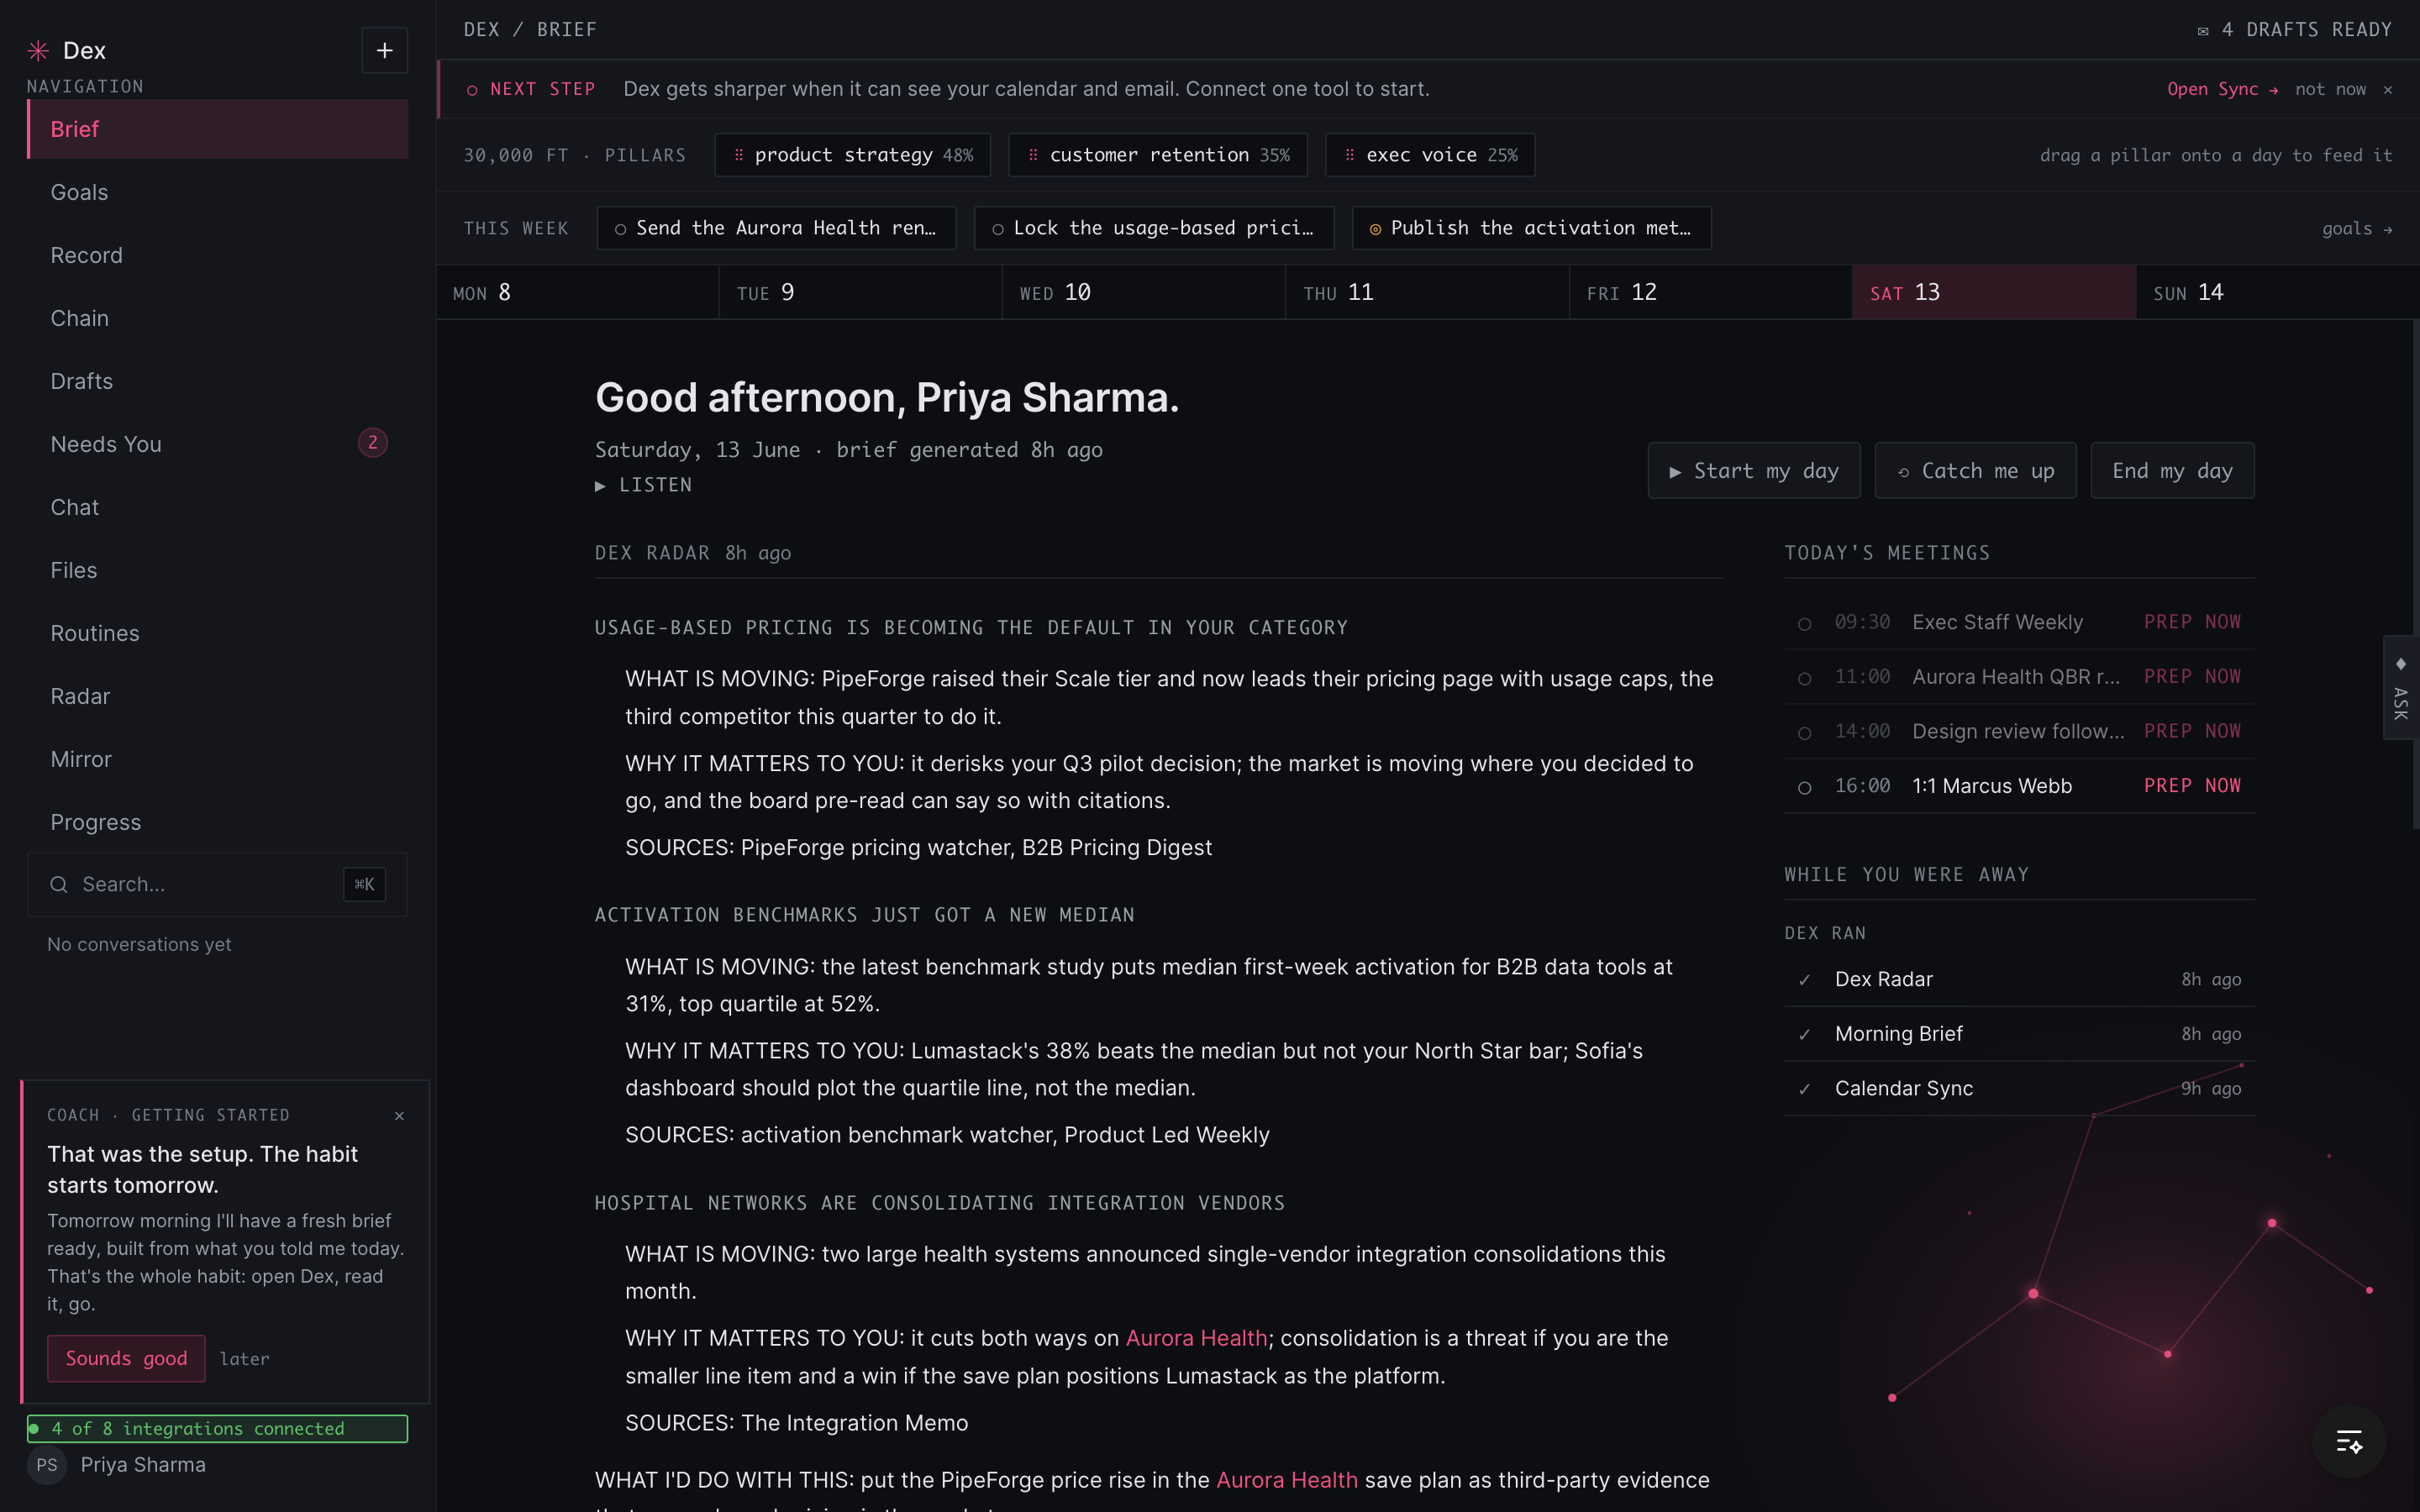Image resolution: width=2420 pixels, height=1512 pixels.
Task: Select the SUN 14 day tab
Action: coord(2277,292)
